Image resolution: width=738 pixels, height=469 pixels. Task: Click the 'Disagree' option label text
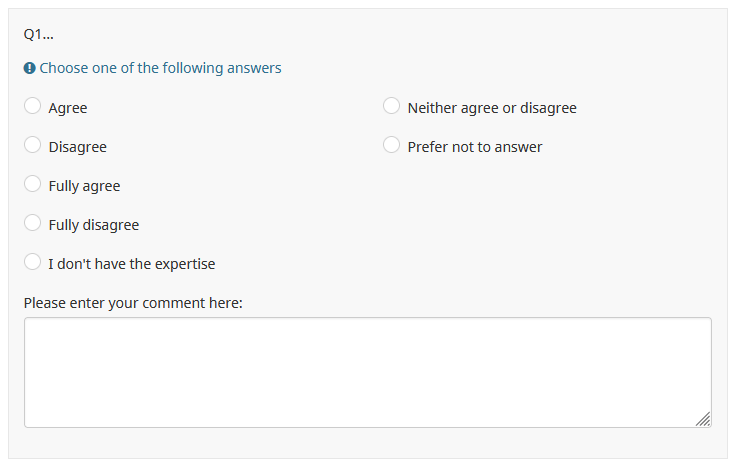77,147
